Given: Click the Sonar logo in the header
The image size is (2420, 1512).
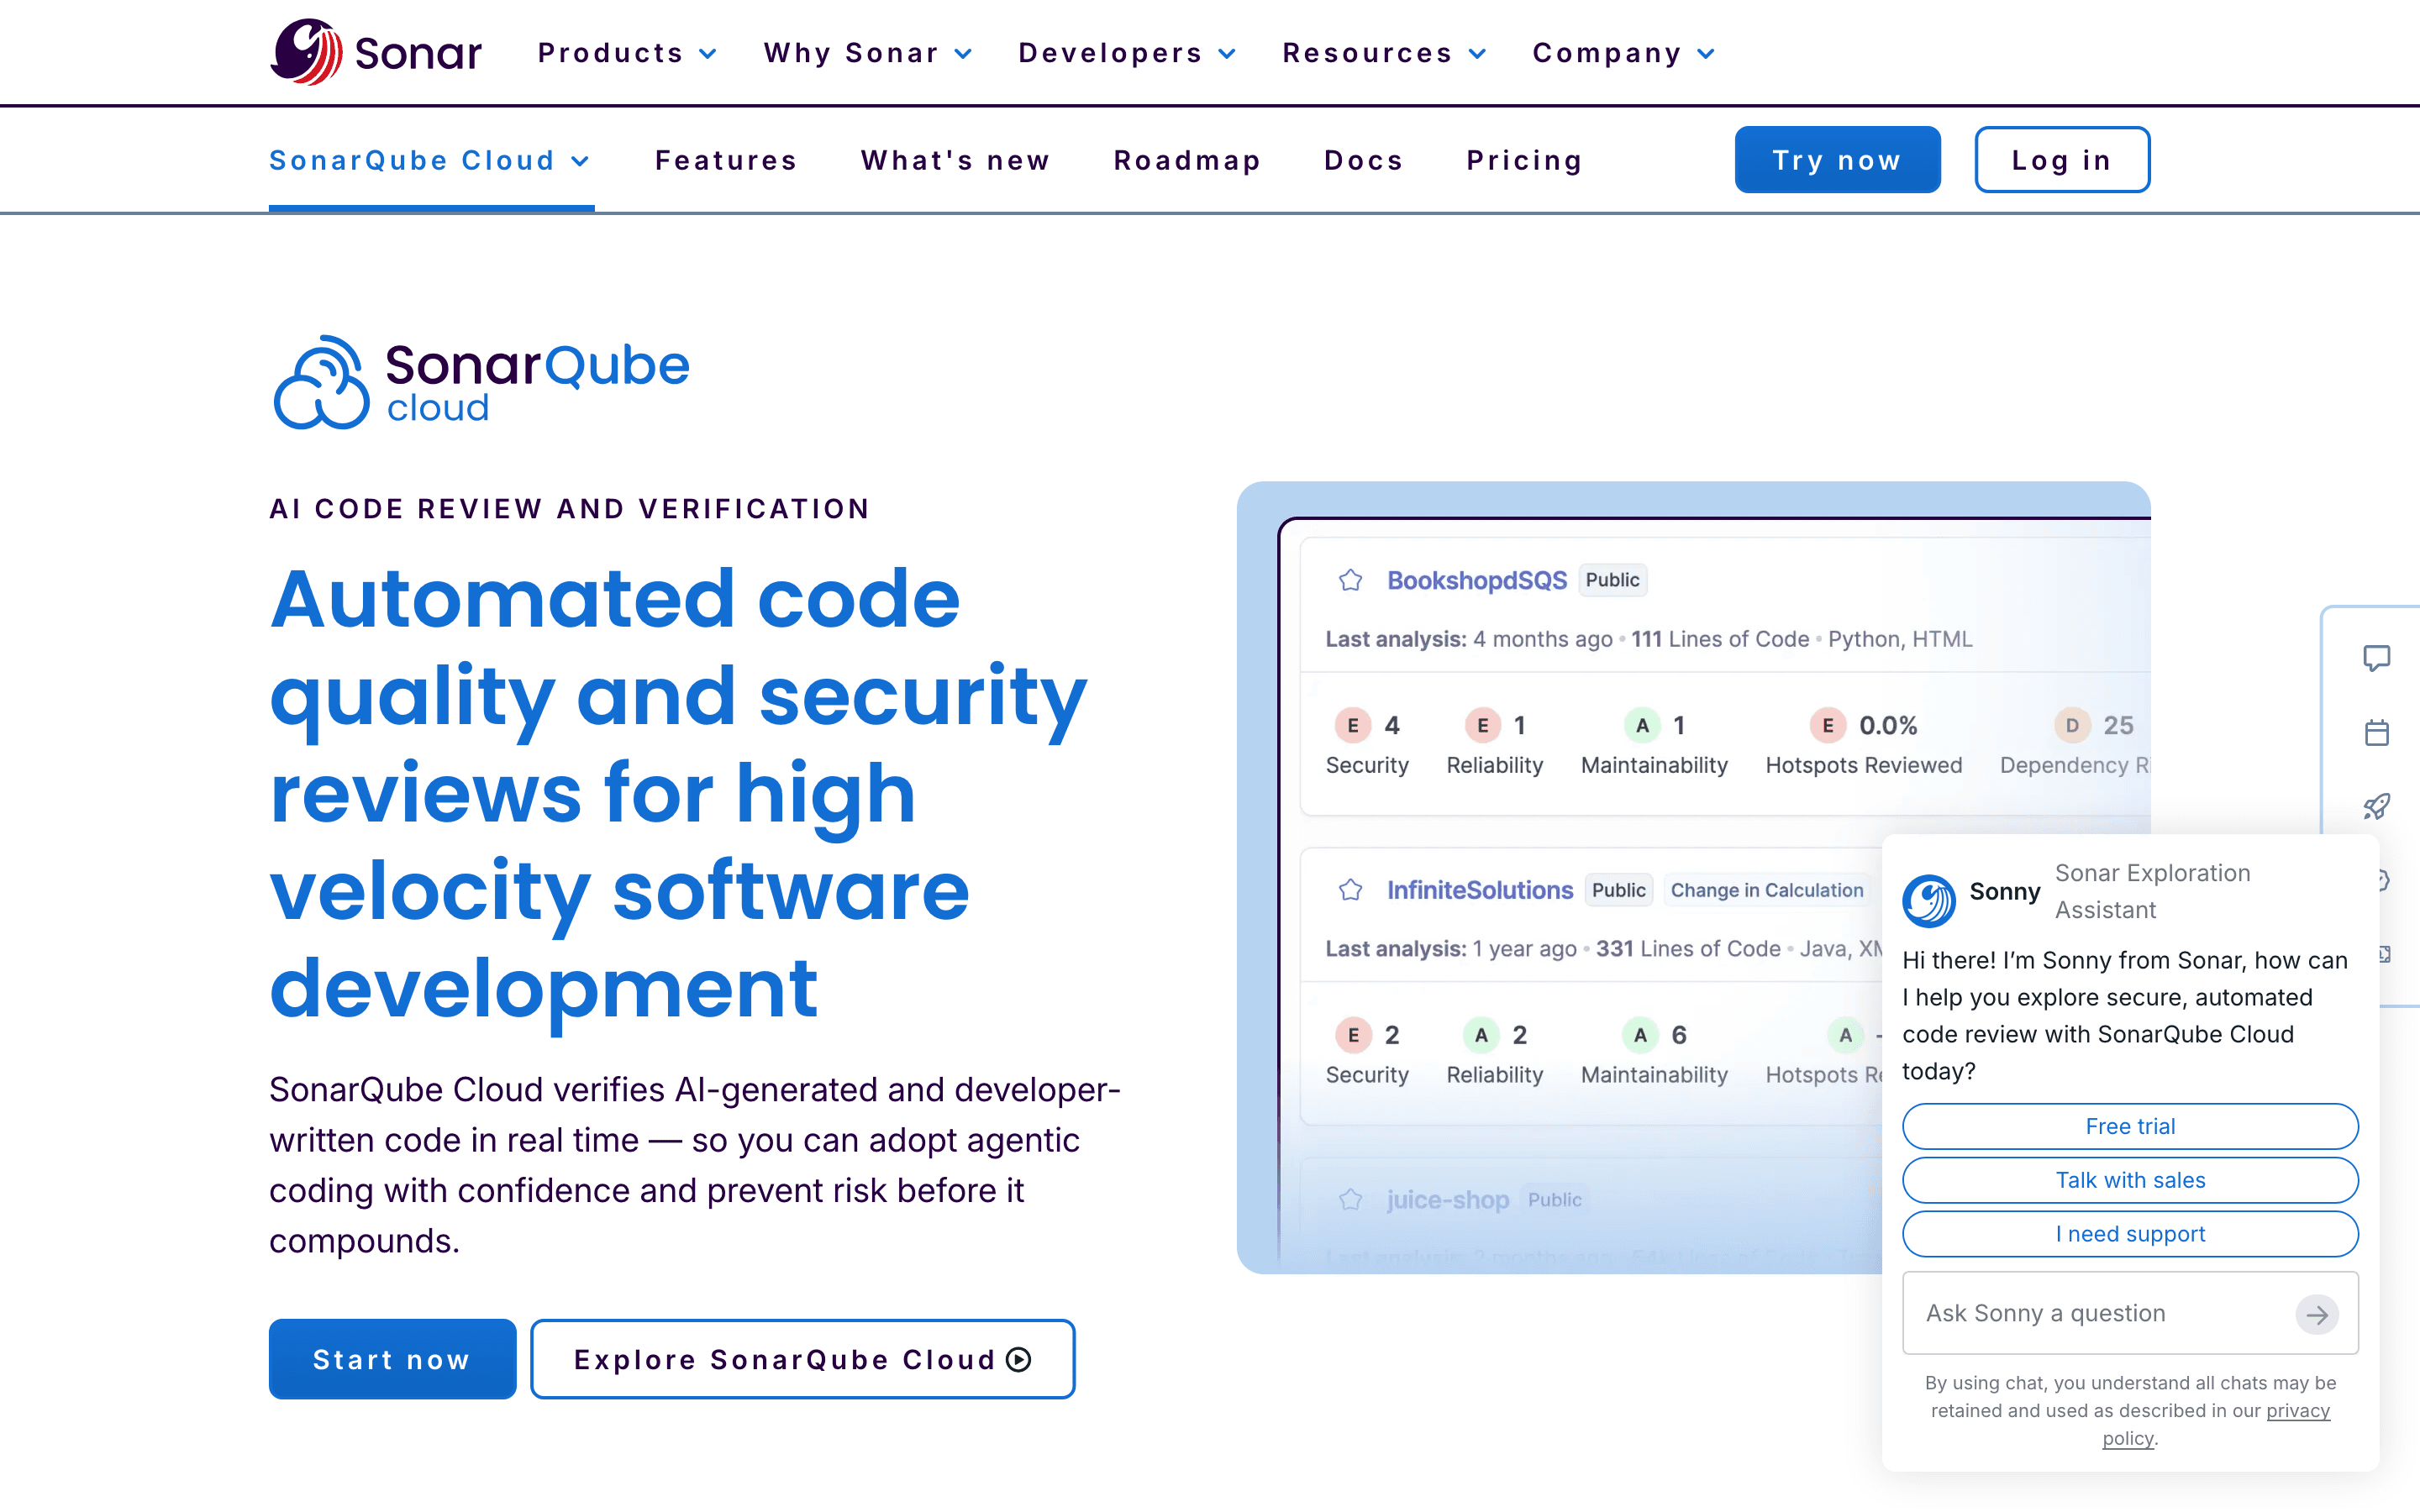Looking at the screenshot, I should 376,52.
